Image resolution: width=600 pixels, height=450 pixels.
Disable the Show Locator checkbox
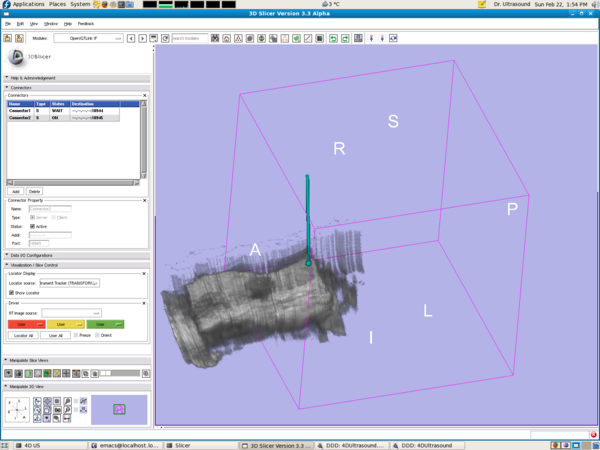point(9,292)
